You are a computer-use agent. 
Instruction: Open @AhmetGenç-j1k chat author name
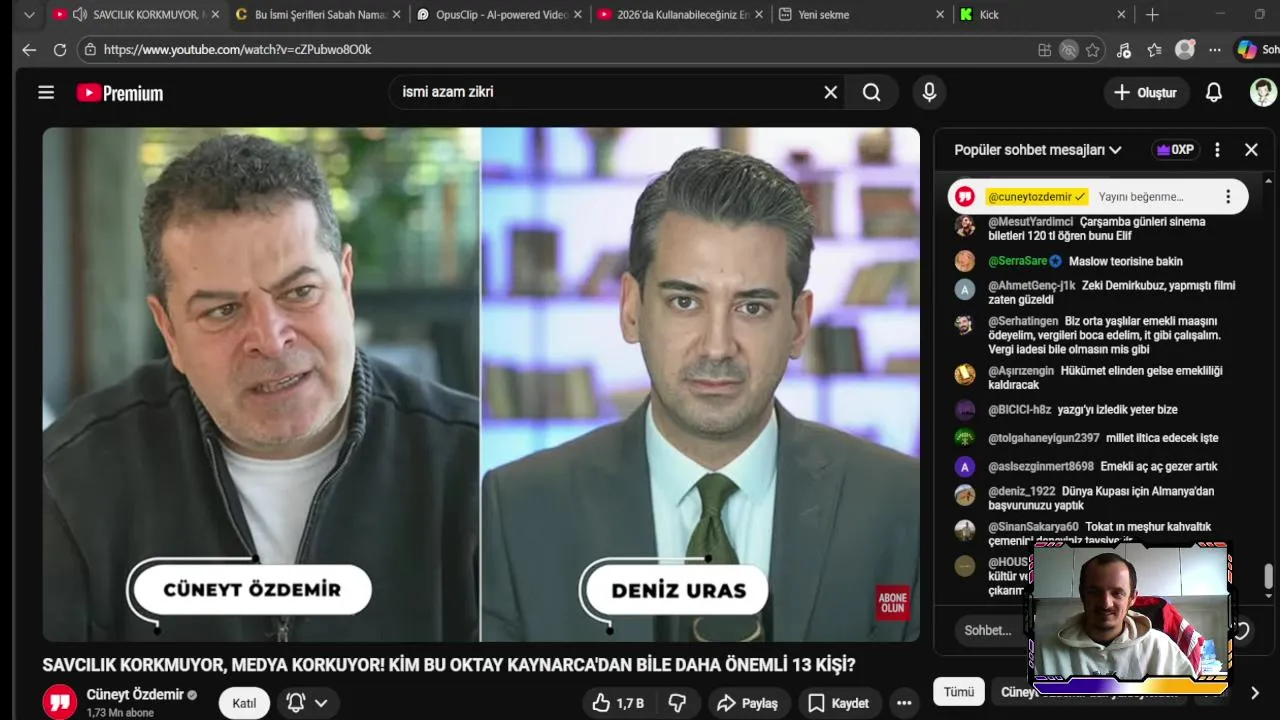(1031, 285)
